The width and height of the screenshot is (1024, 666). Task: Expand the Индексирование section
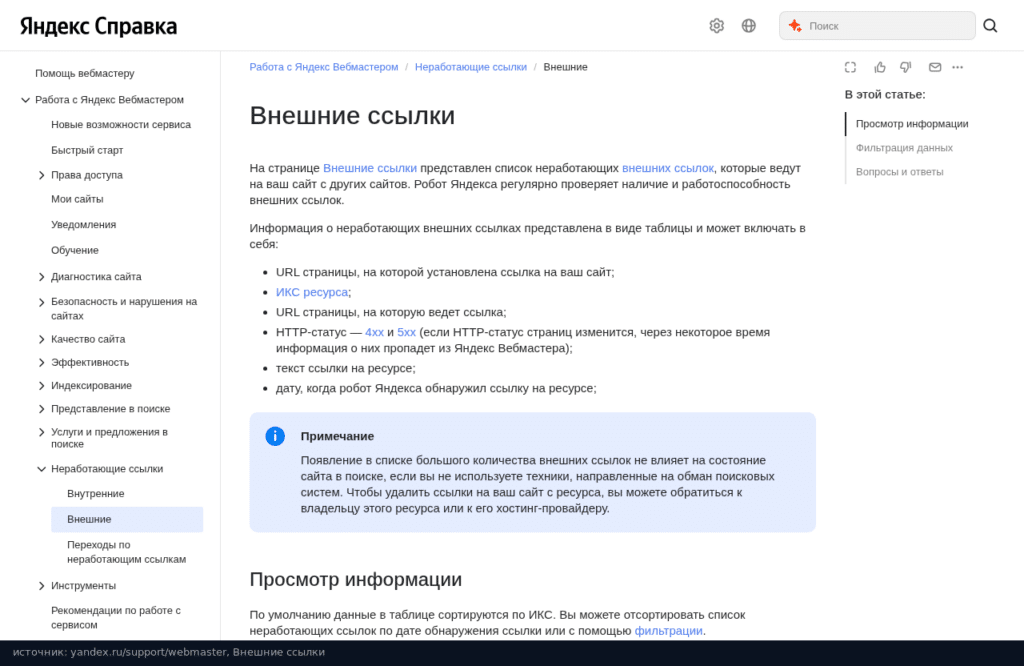42,386
